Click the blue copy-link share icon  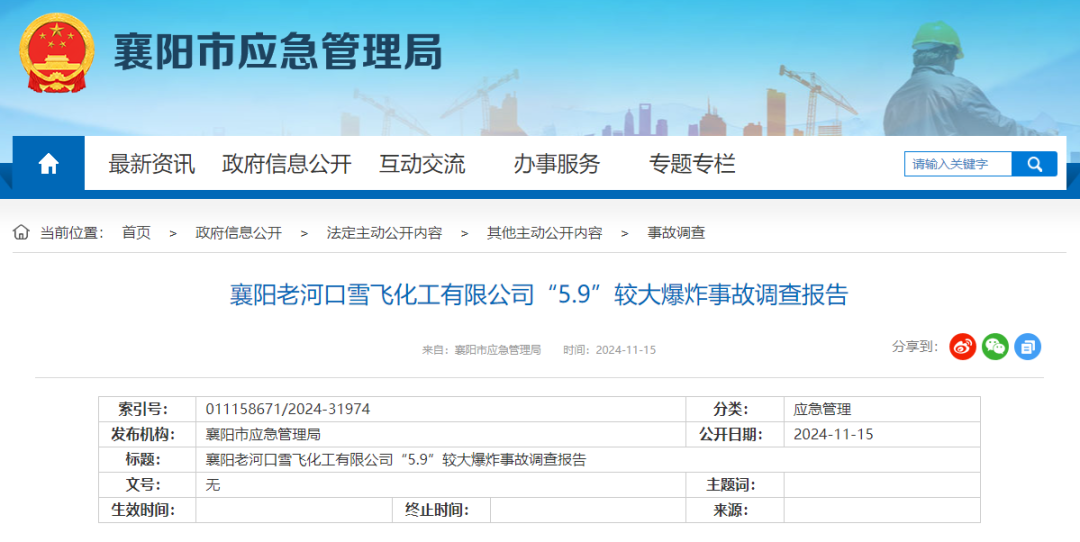click(x=1027, y=346)
